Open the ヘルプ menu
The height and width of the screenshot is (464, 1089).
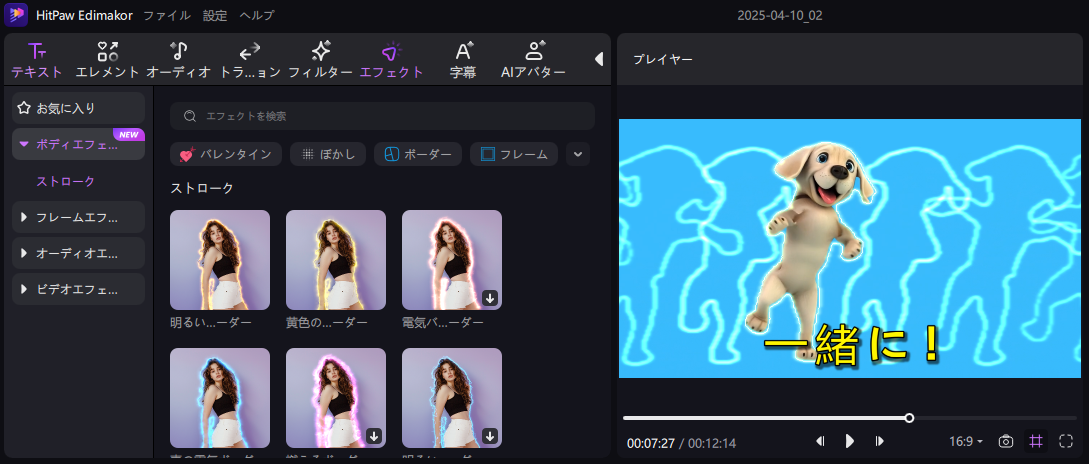coord(257,15)
